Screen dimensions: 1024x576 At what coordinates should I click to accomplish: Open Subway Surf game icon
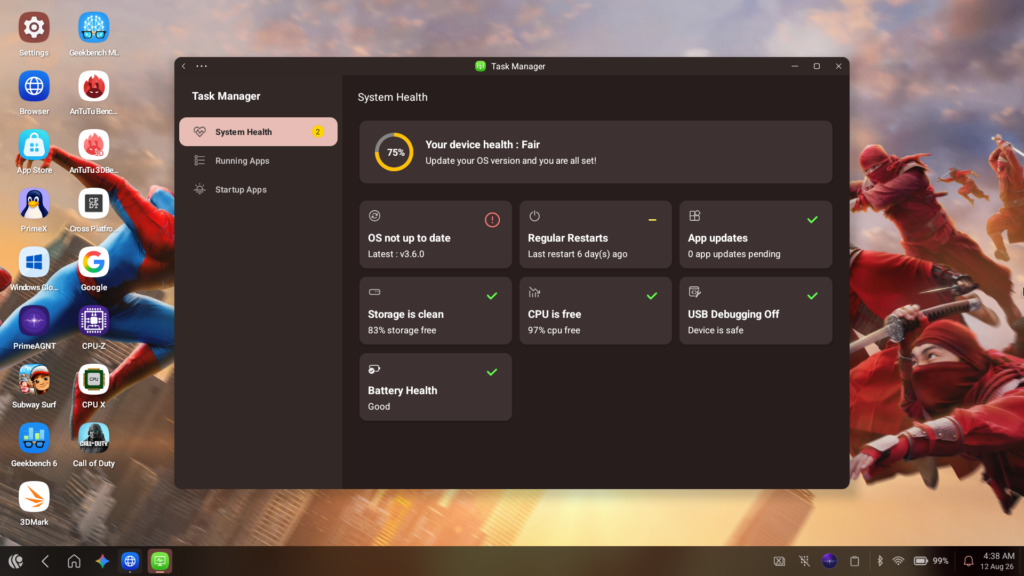(x=34, y=380)
